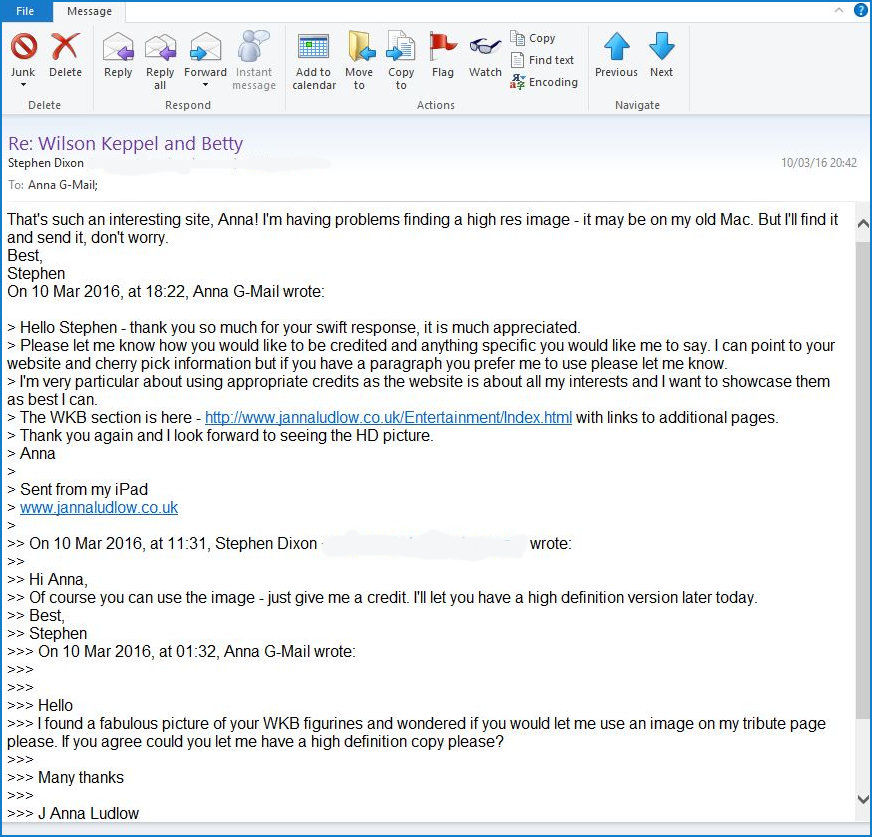Open the Move to folder menu

coord(359,60)
